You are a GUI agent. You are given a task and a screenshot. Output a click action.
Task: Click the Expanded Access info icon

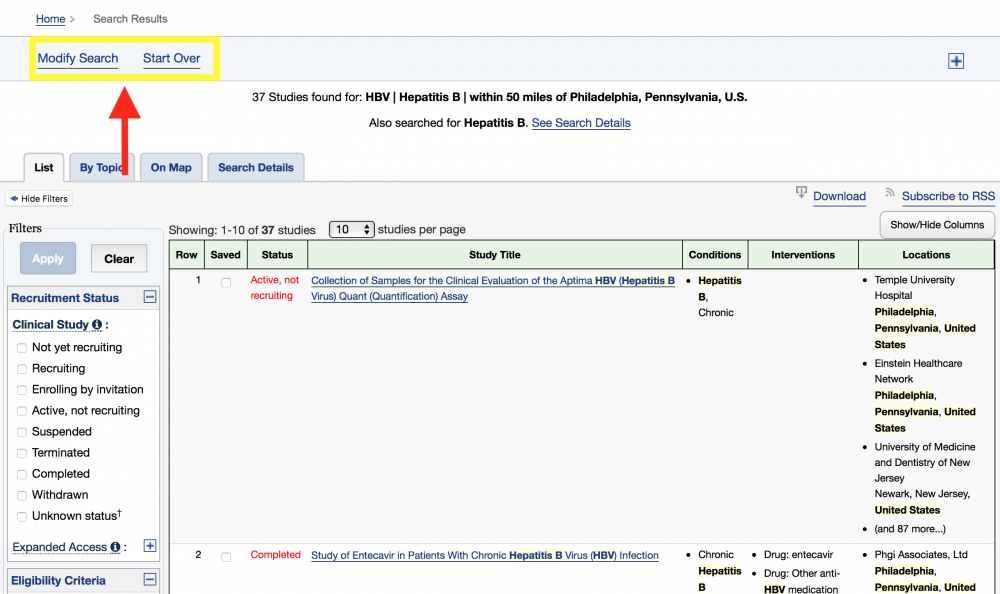116,547
